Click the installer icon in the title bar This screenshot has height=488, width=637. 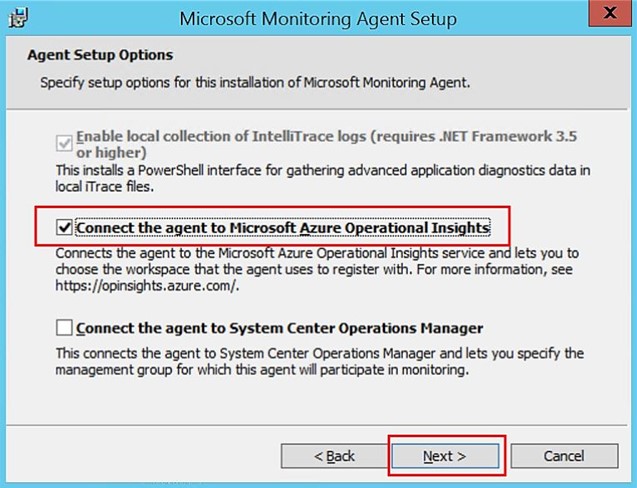pos(19,18)
